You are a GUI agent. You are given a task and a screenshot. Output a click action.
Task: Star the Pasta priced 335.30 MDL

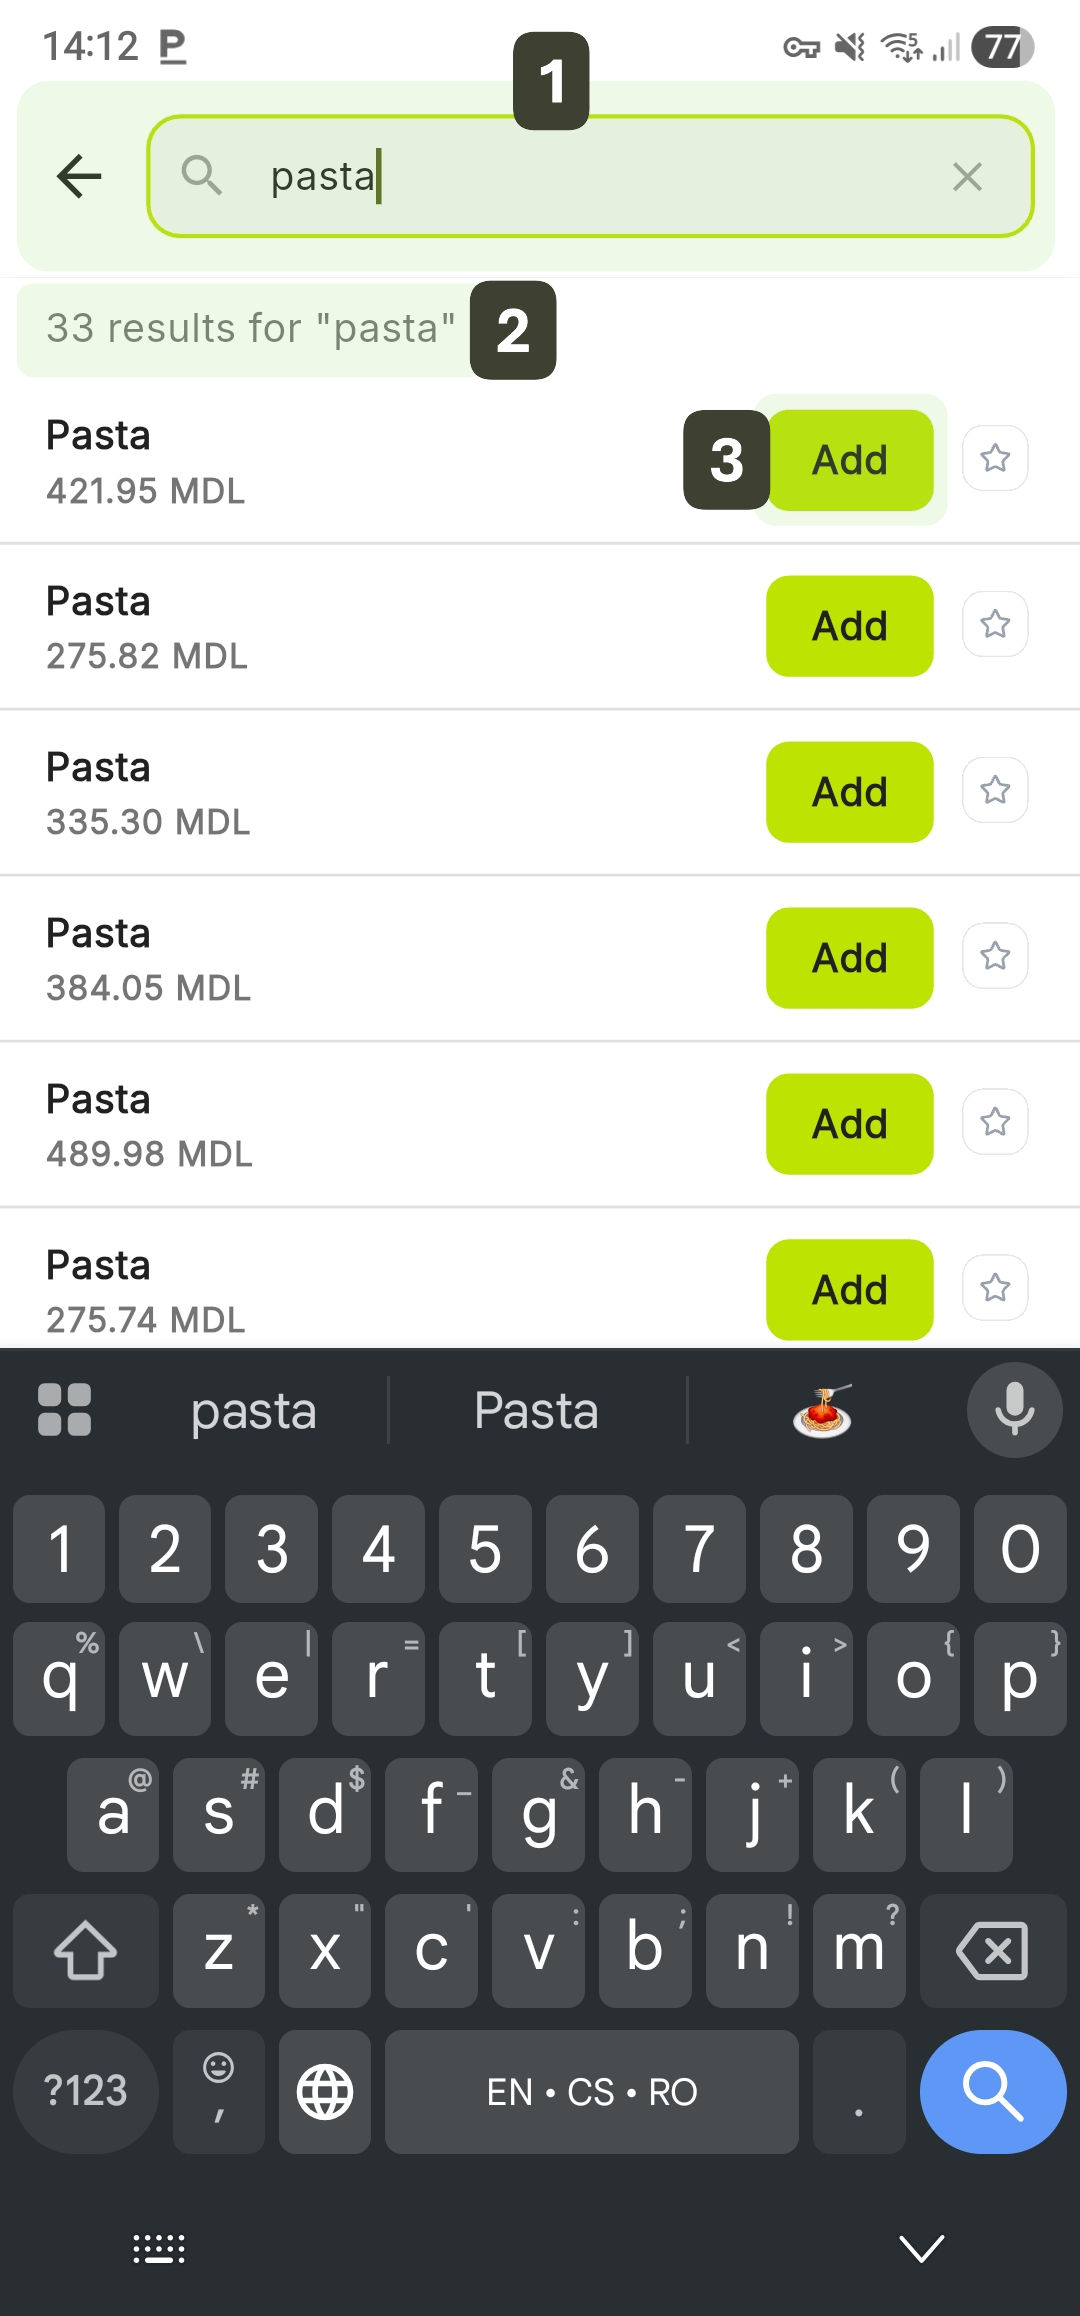point(995,791)
